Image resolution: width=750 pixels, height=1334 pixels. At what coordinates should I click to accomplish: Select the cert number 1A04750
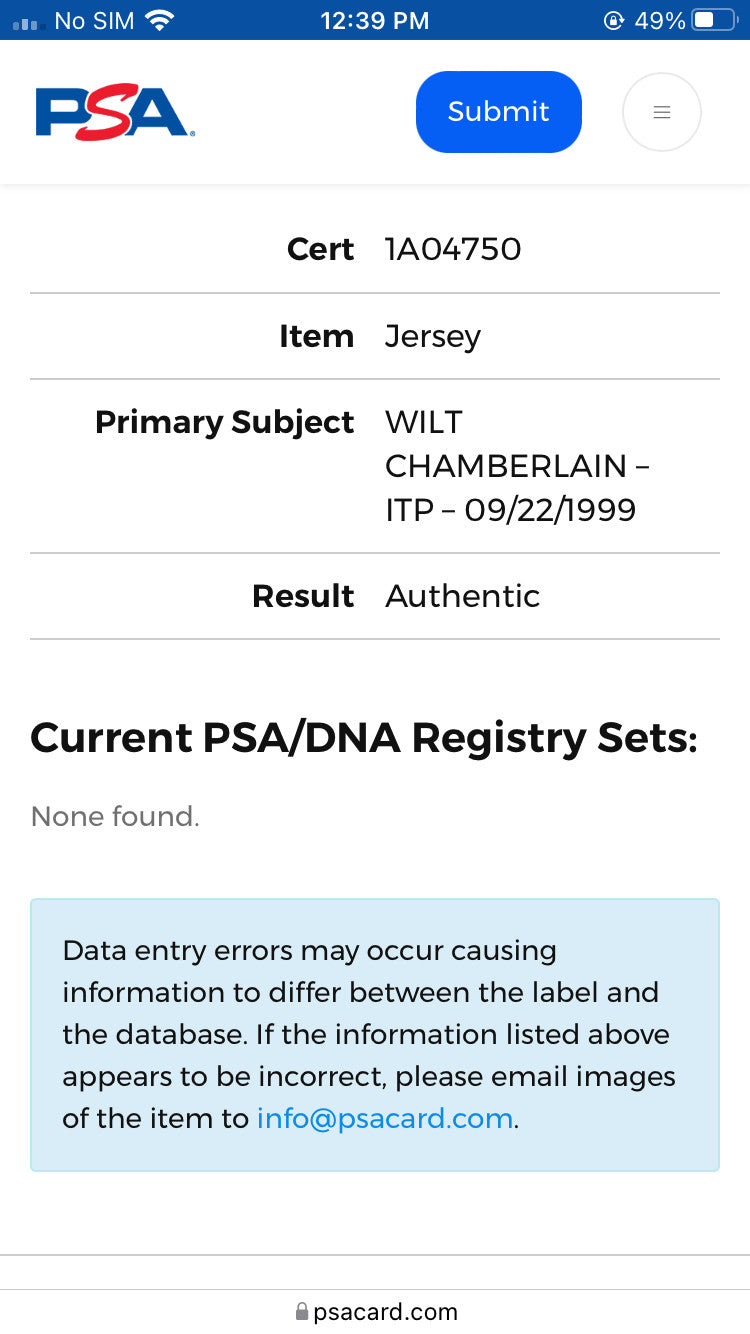click(453, 249)
